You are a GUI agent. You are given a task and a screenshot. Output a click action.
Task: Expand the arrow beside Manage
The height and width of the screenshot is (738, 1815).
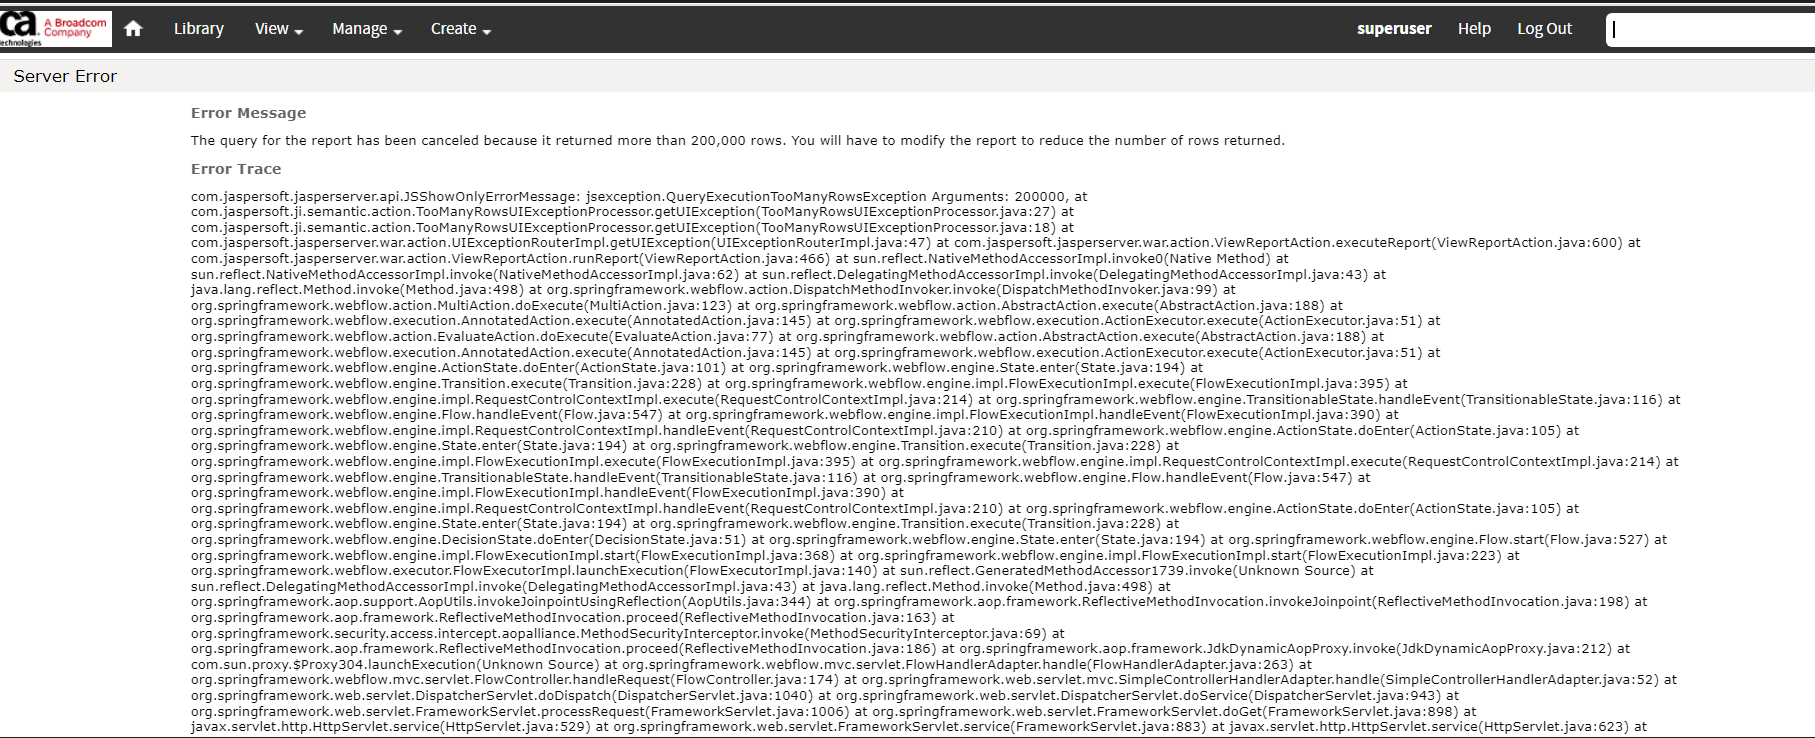(397, 32)
